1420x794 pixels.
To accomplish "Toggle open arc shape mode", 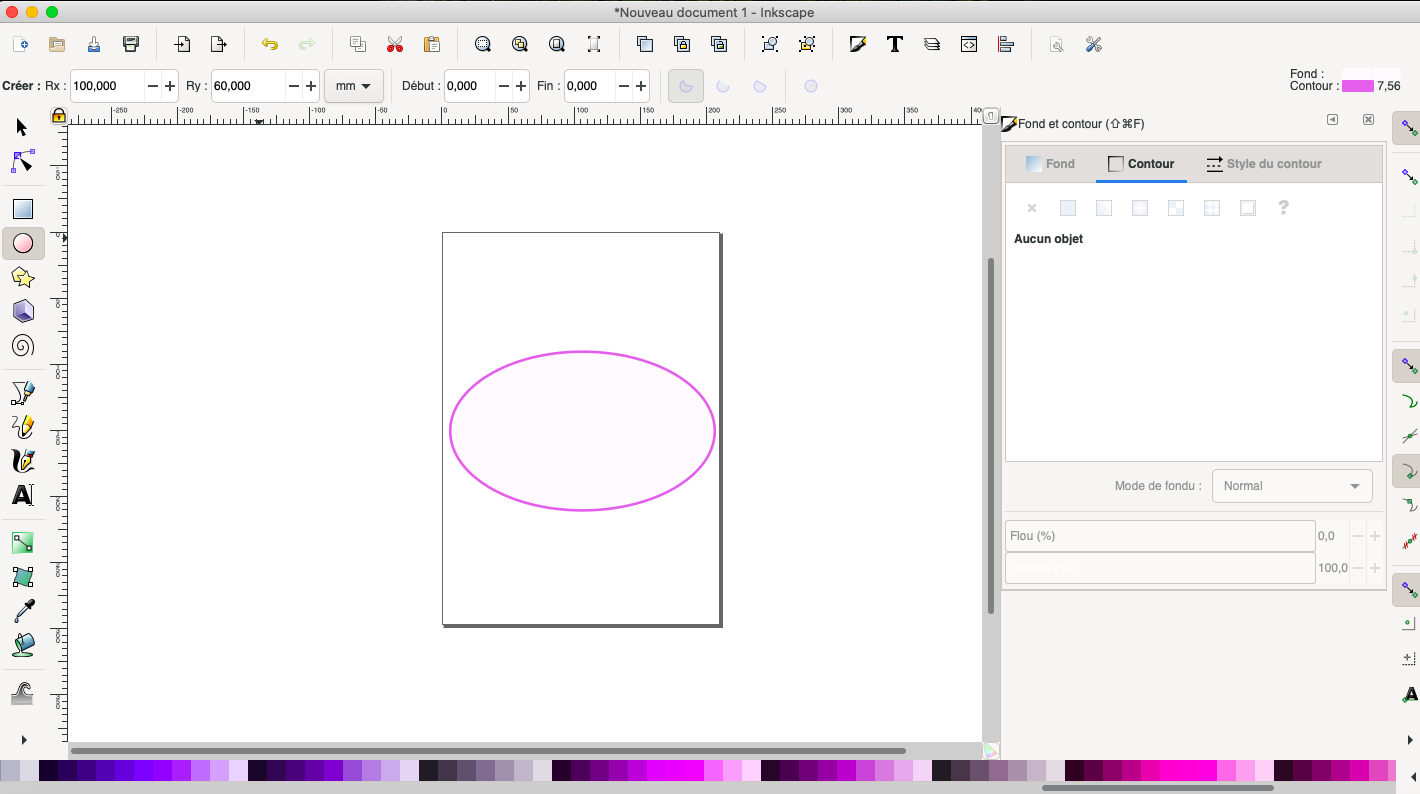I will 723,86.
